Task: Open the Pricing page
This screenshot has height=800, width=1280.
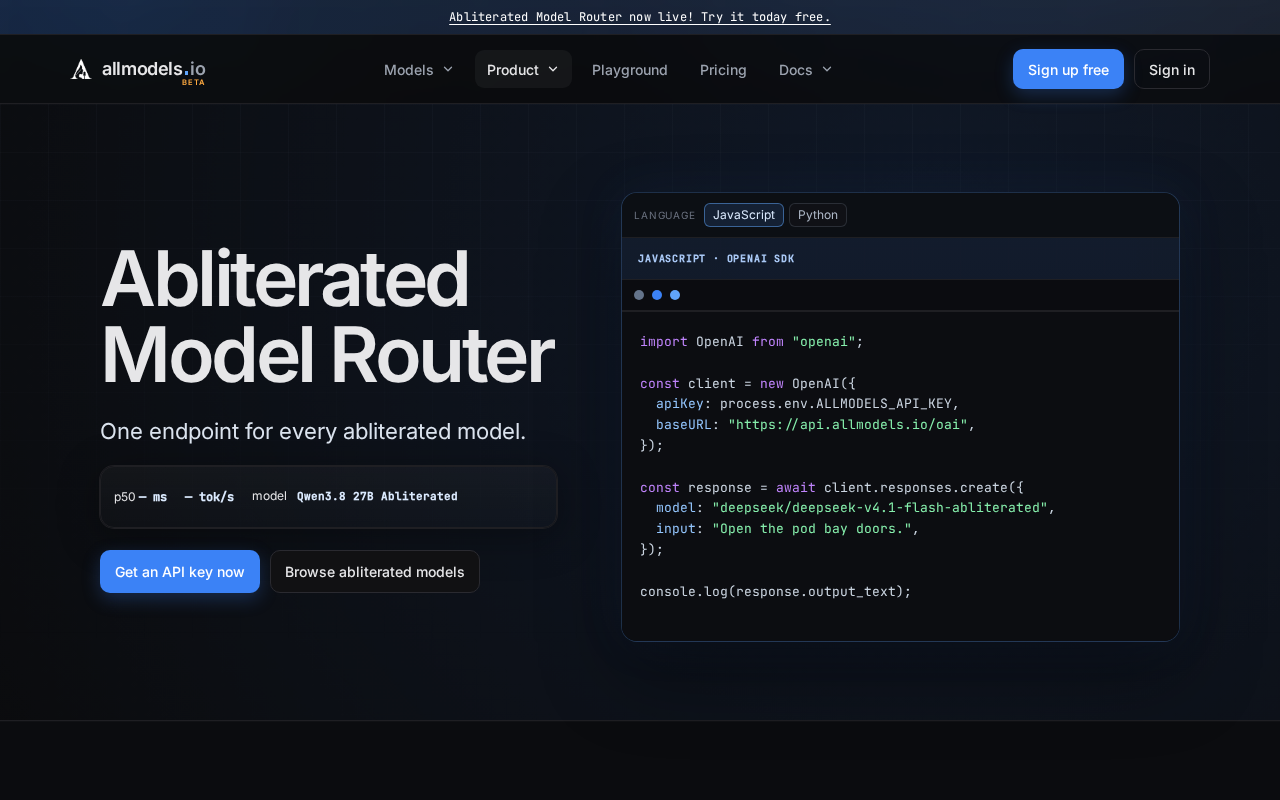Action: [x=723, y=69]
